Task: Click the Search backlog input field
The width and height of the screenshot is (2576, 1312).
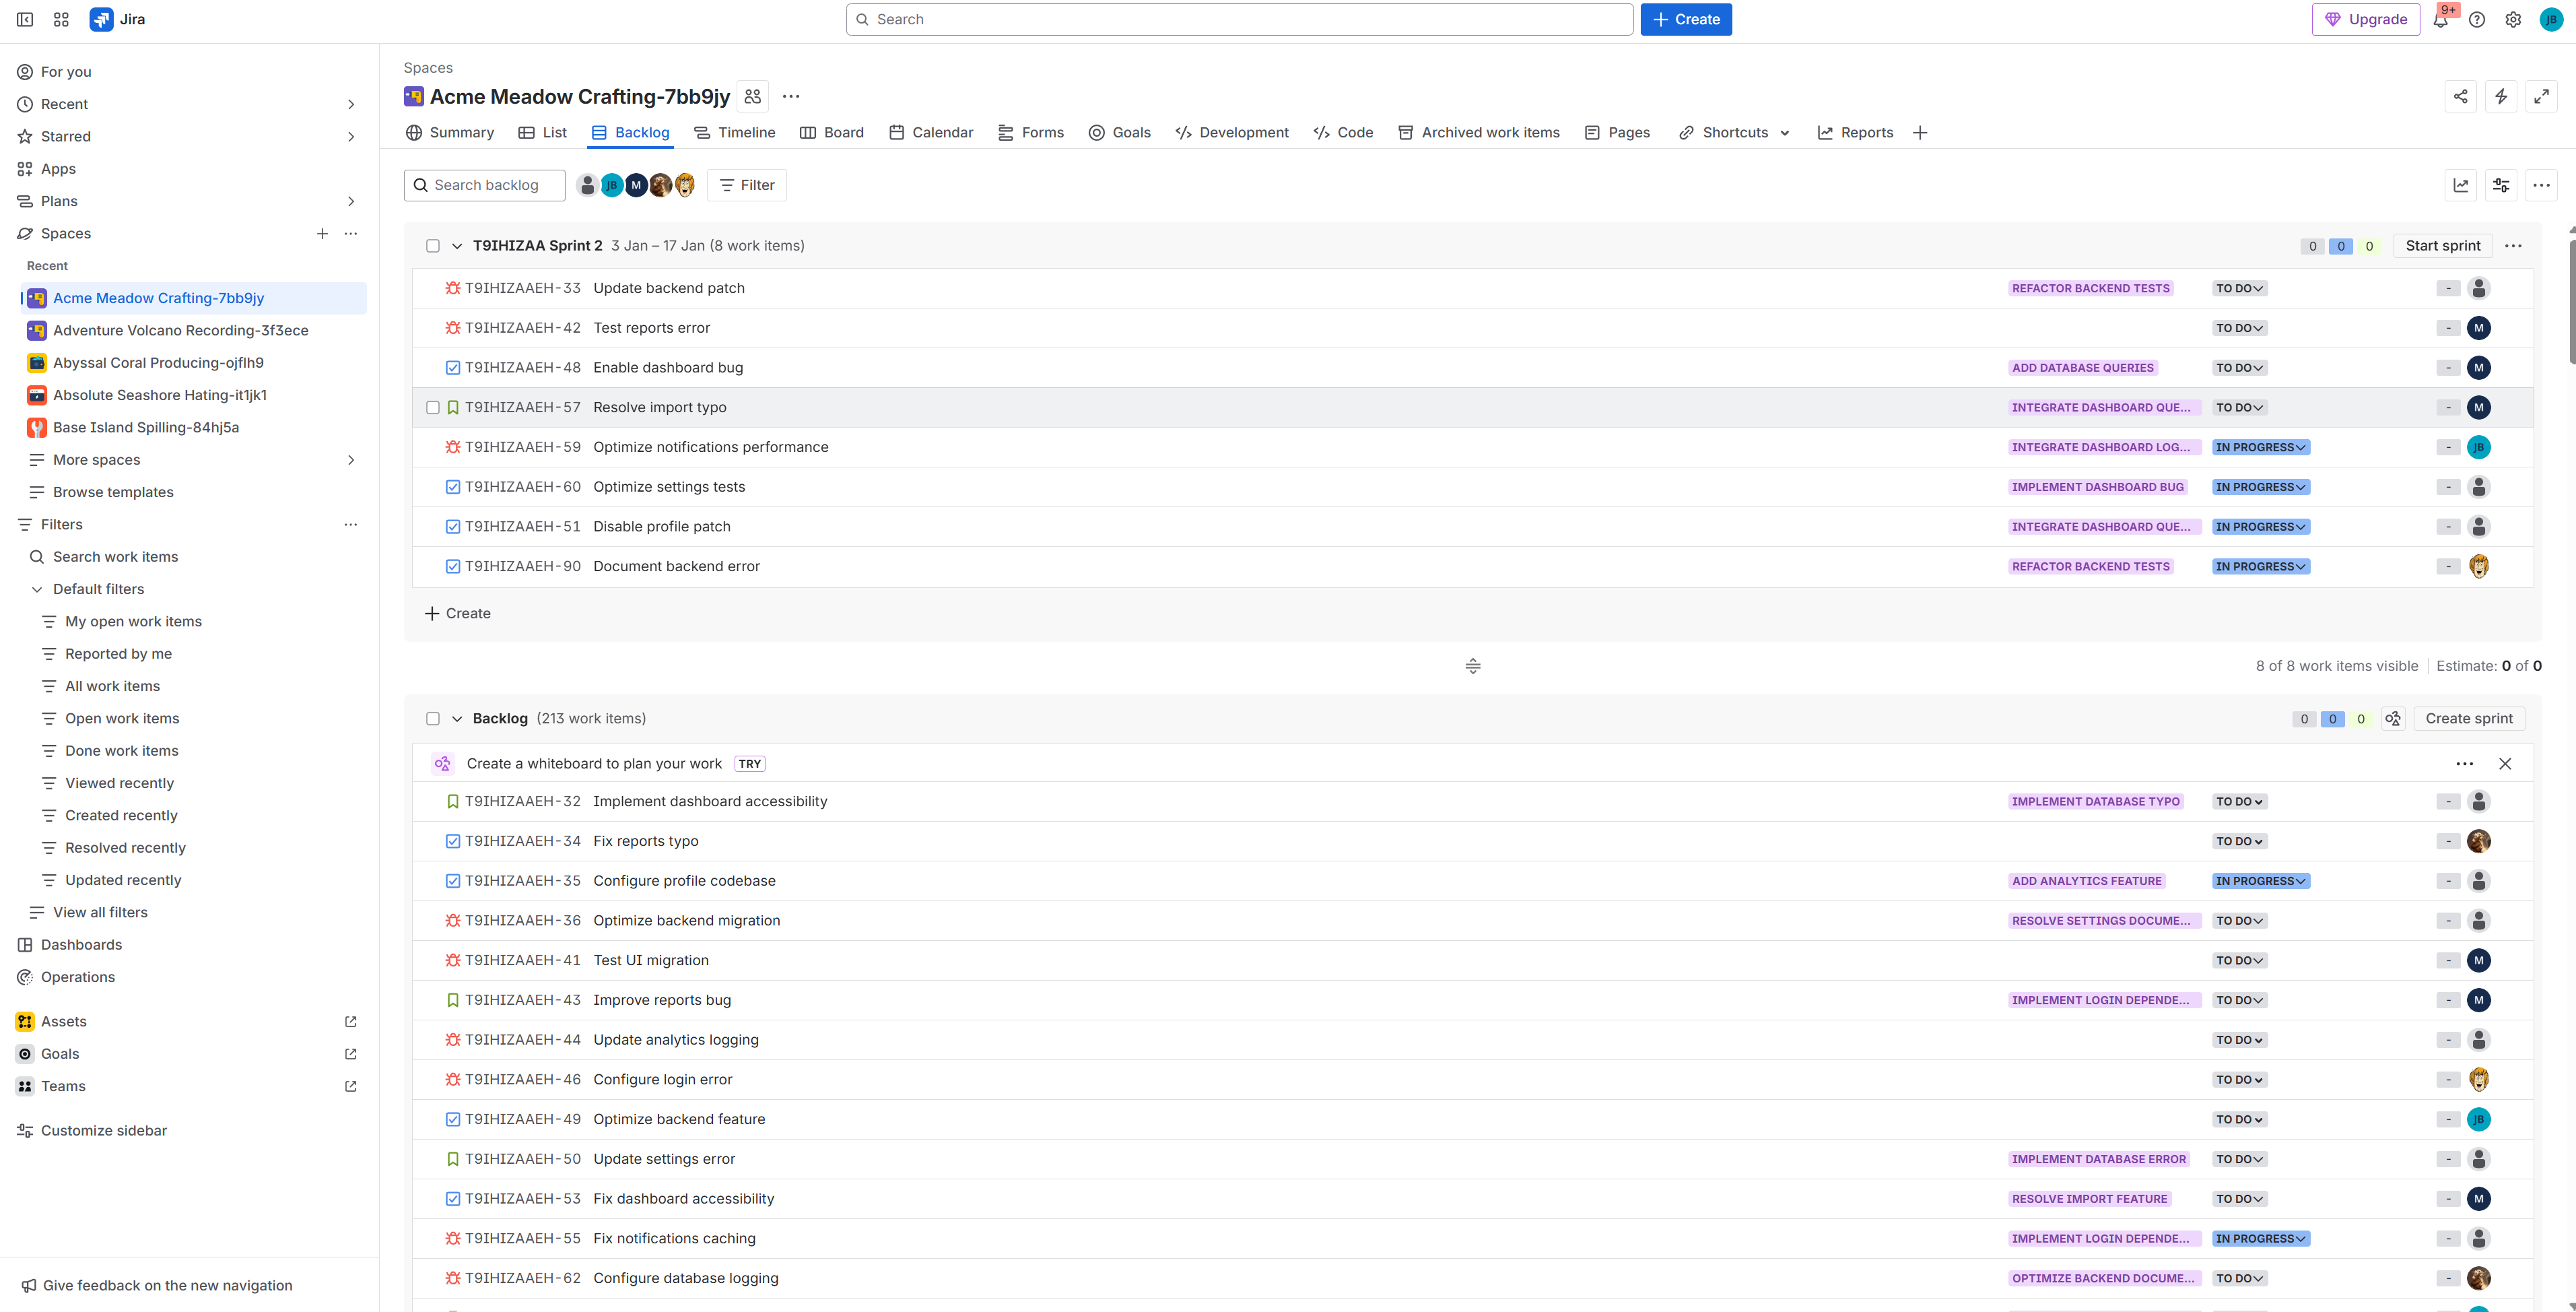Action: pyautogui.click(x=485, y=185)
